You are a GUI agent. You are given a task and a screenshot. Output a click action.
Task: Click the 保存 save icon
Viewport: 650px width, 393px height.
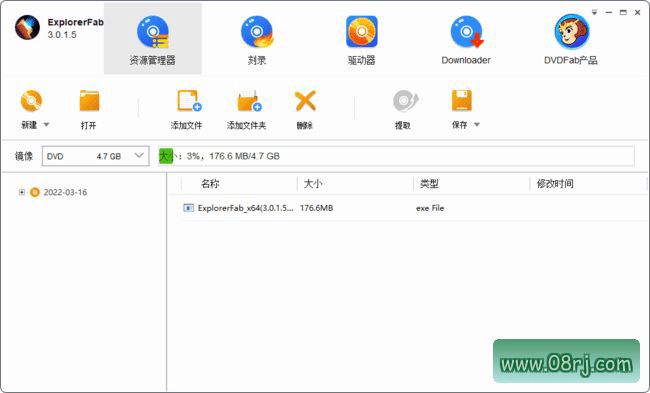(461, 101)
